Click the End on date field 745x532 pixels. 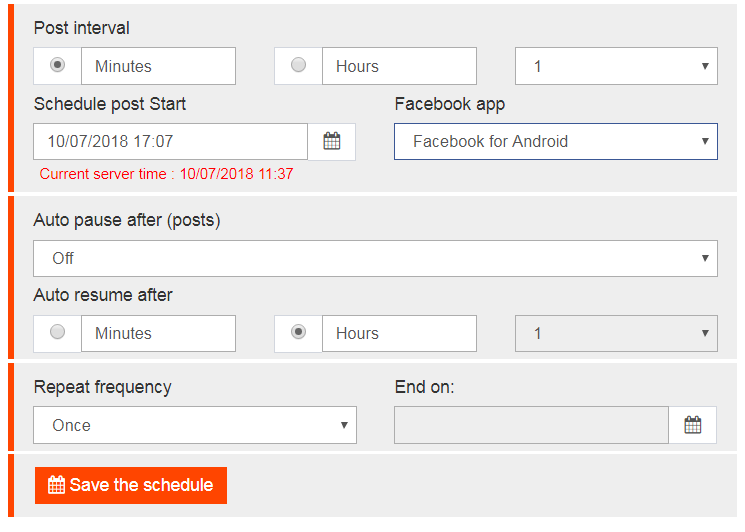[531, 425]
